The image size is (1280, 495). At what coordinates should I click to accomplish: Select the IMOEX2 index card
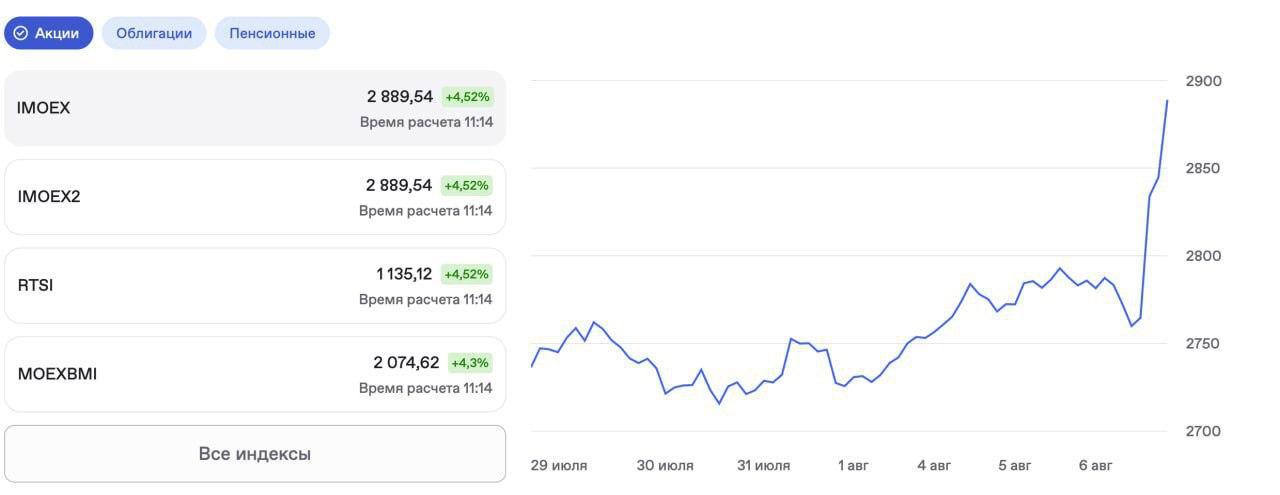coord(255,197)
